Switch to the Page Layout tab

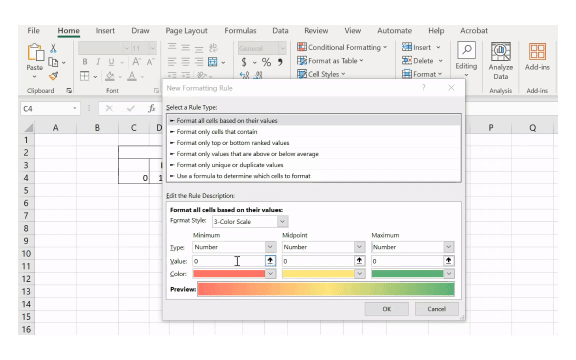coord(186,31)
